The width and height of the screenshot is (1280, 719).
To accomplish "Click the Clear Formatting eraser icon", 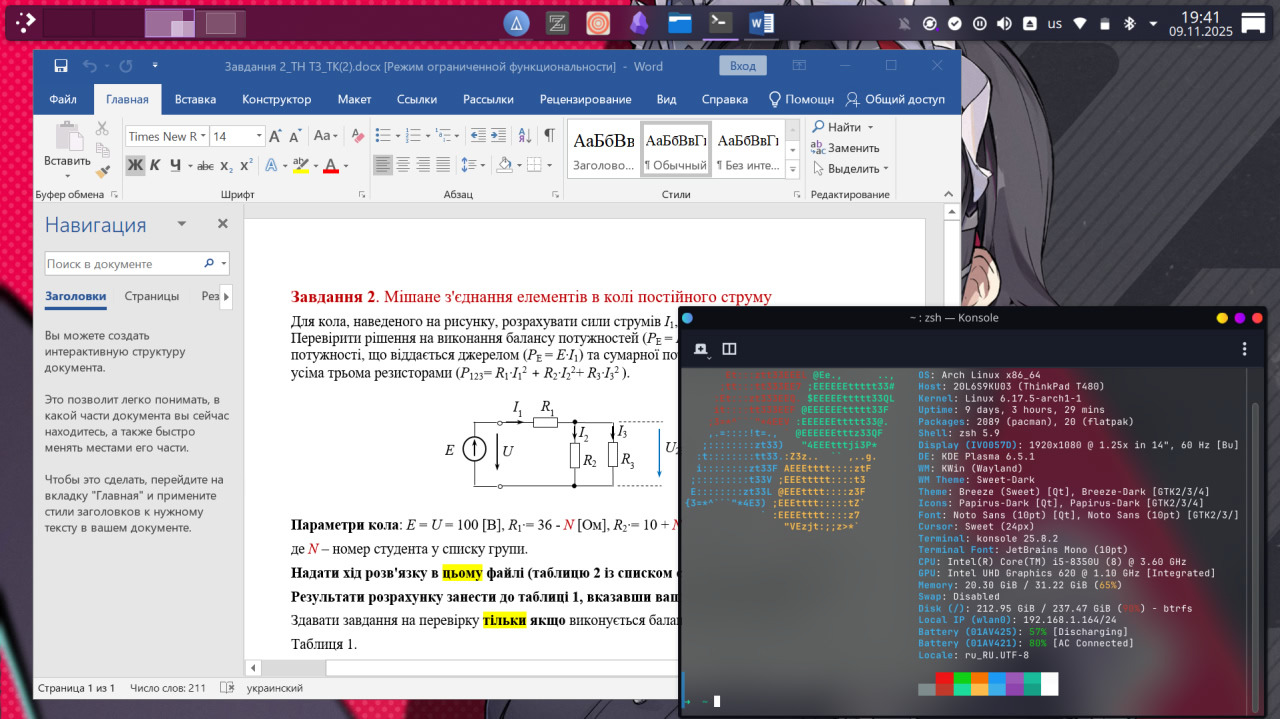I will (357, 136).
